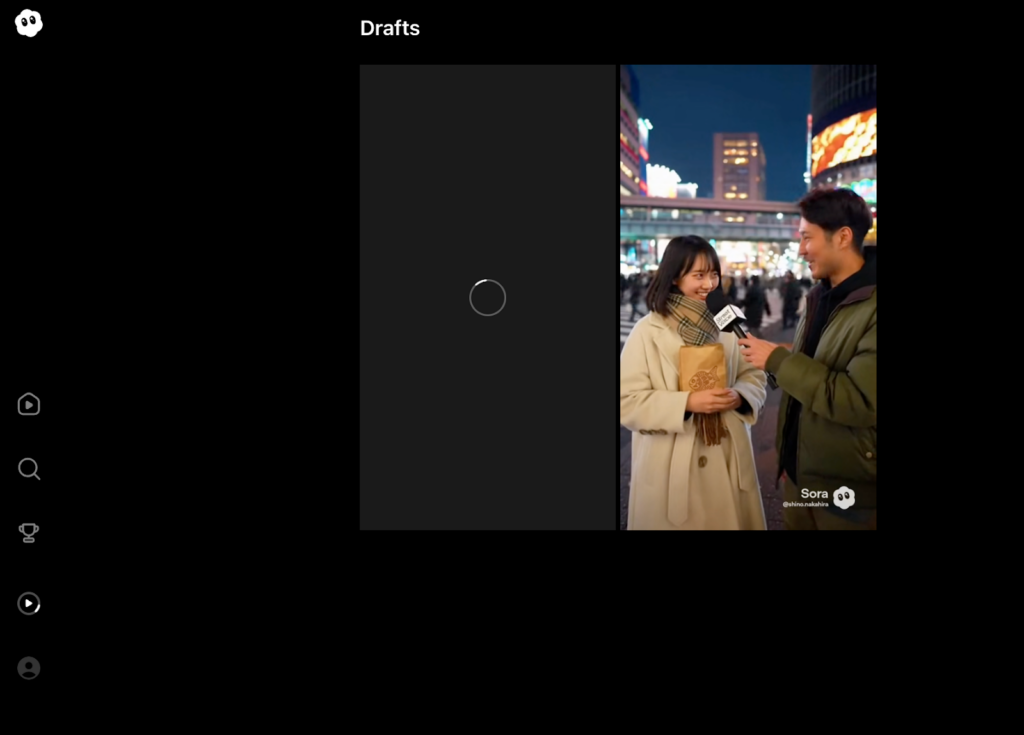Click the Sora watermark logo on the video

pos(844,497)
